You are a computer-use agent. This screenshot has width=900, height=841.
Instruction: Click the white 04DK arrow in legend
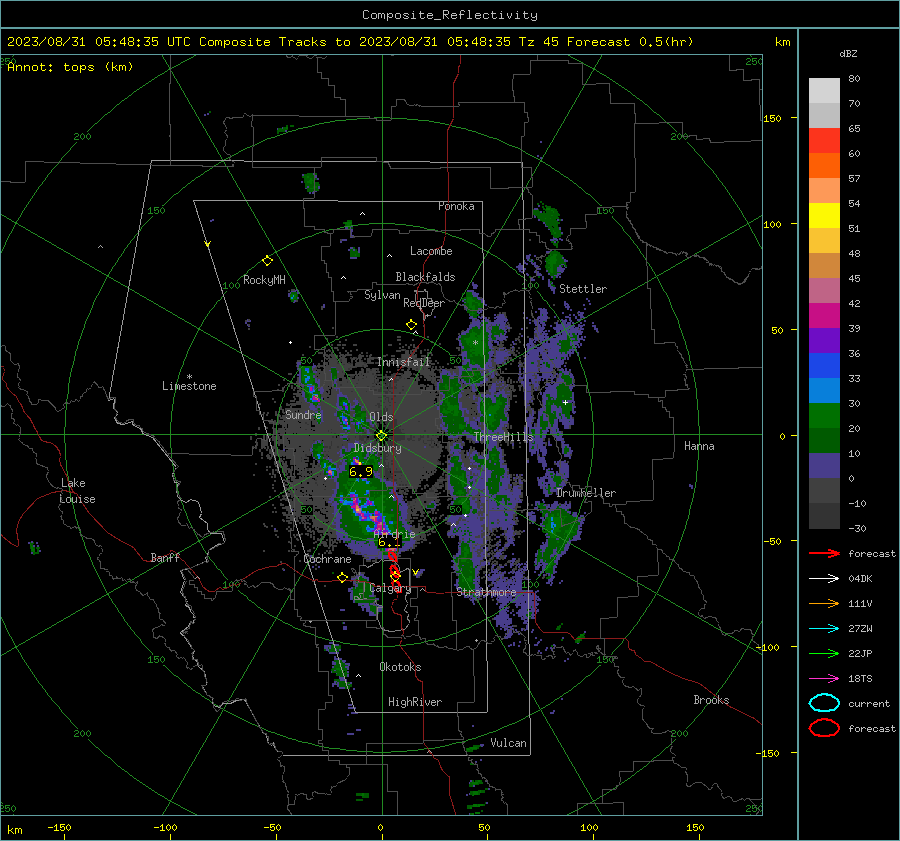tap(824, 578)
